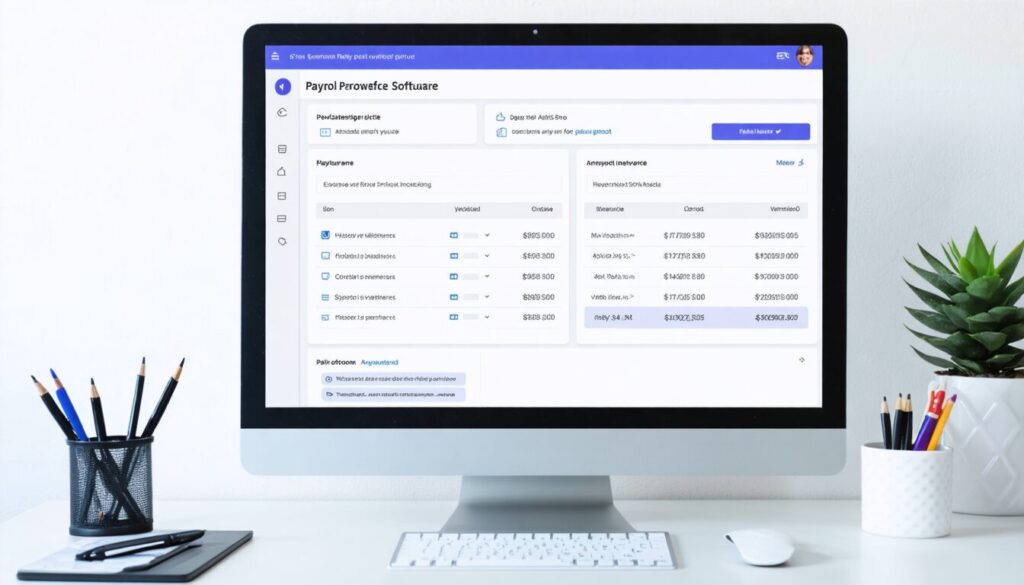Click blue badge icon in fourth left-table row
Screen dimensions: 1024x585
pyautogui.click(x=454, y=297)
